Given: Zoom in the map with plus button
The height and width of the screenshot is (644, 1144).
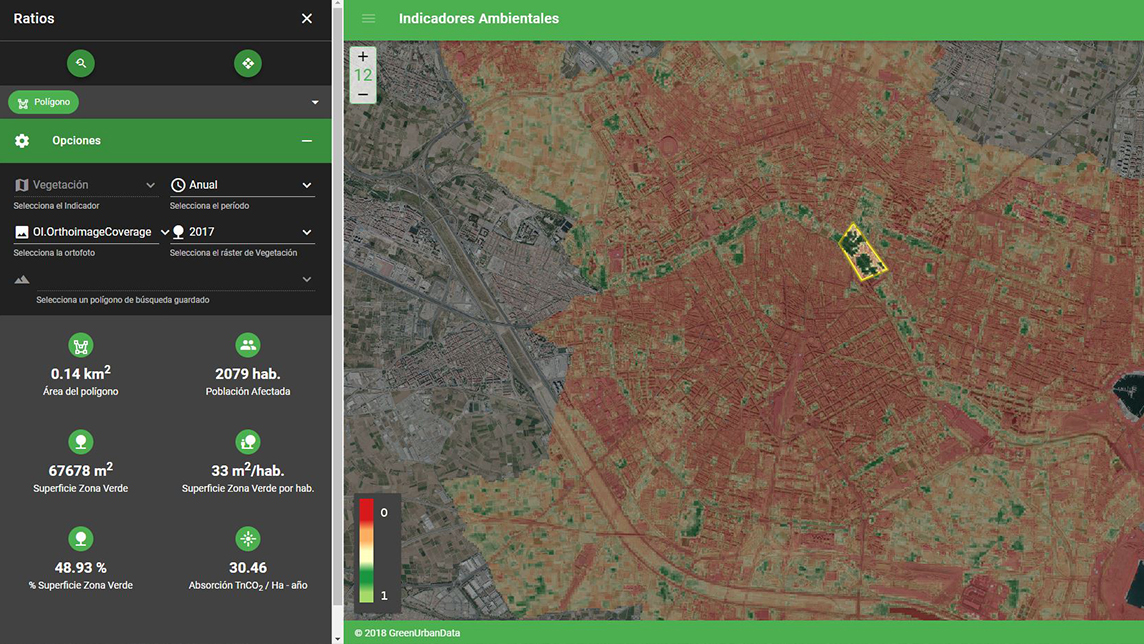Looking at the screenshot, I should (363, 57).
